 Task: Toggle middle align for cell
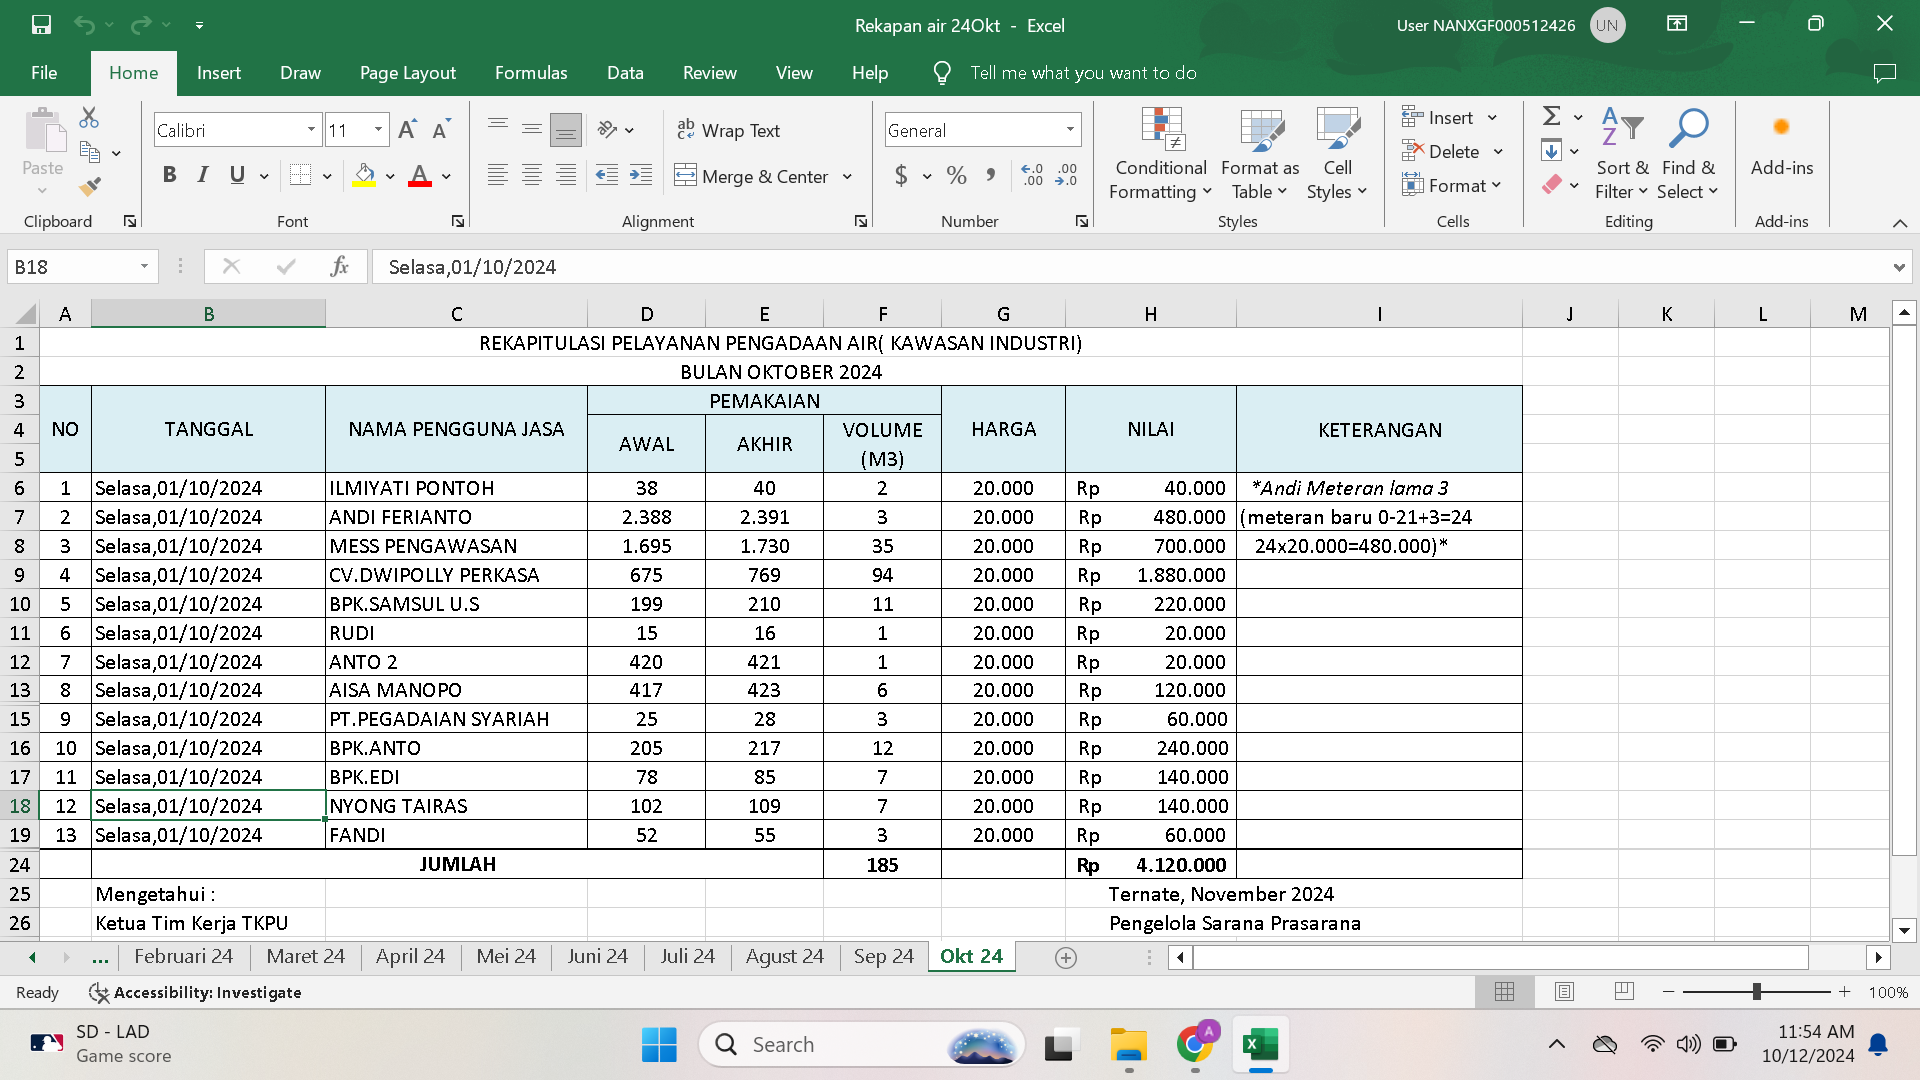click(x=532, y=130)
